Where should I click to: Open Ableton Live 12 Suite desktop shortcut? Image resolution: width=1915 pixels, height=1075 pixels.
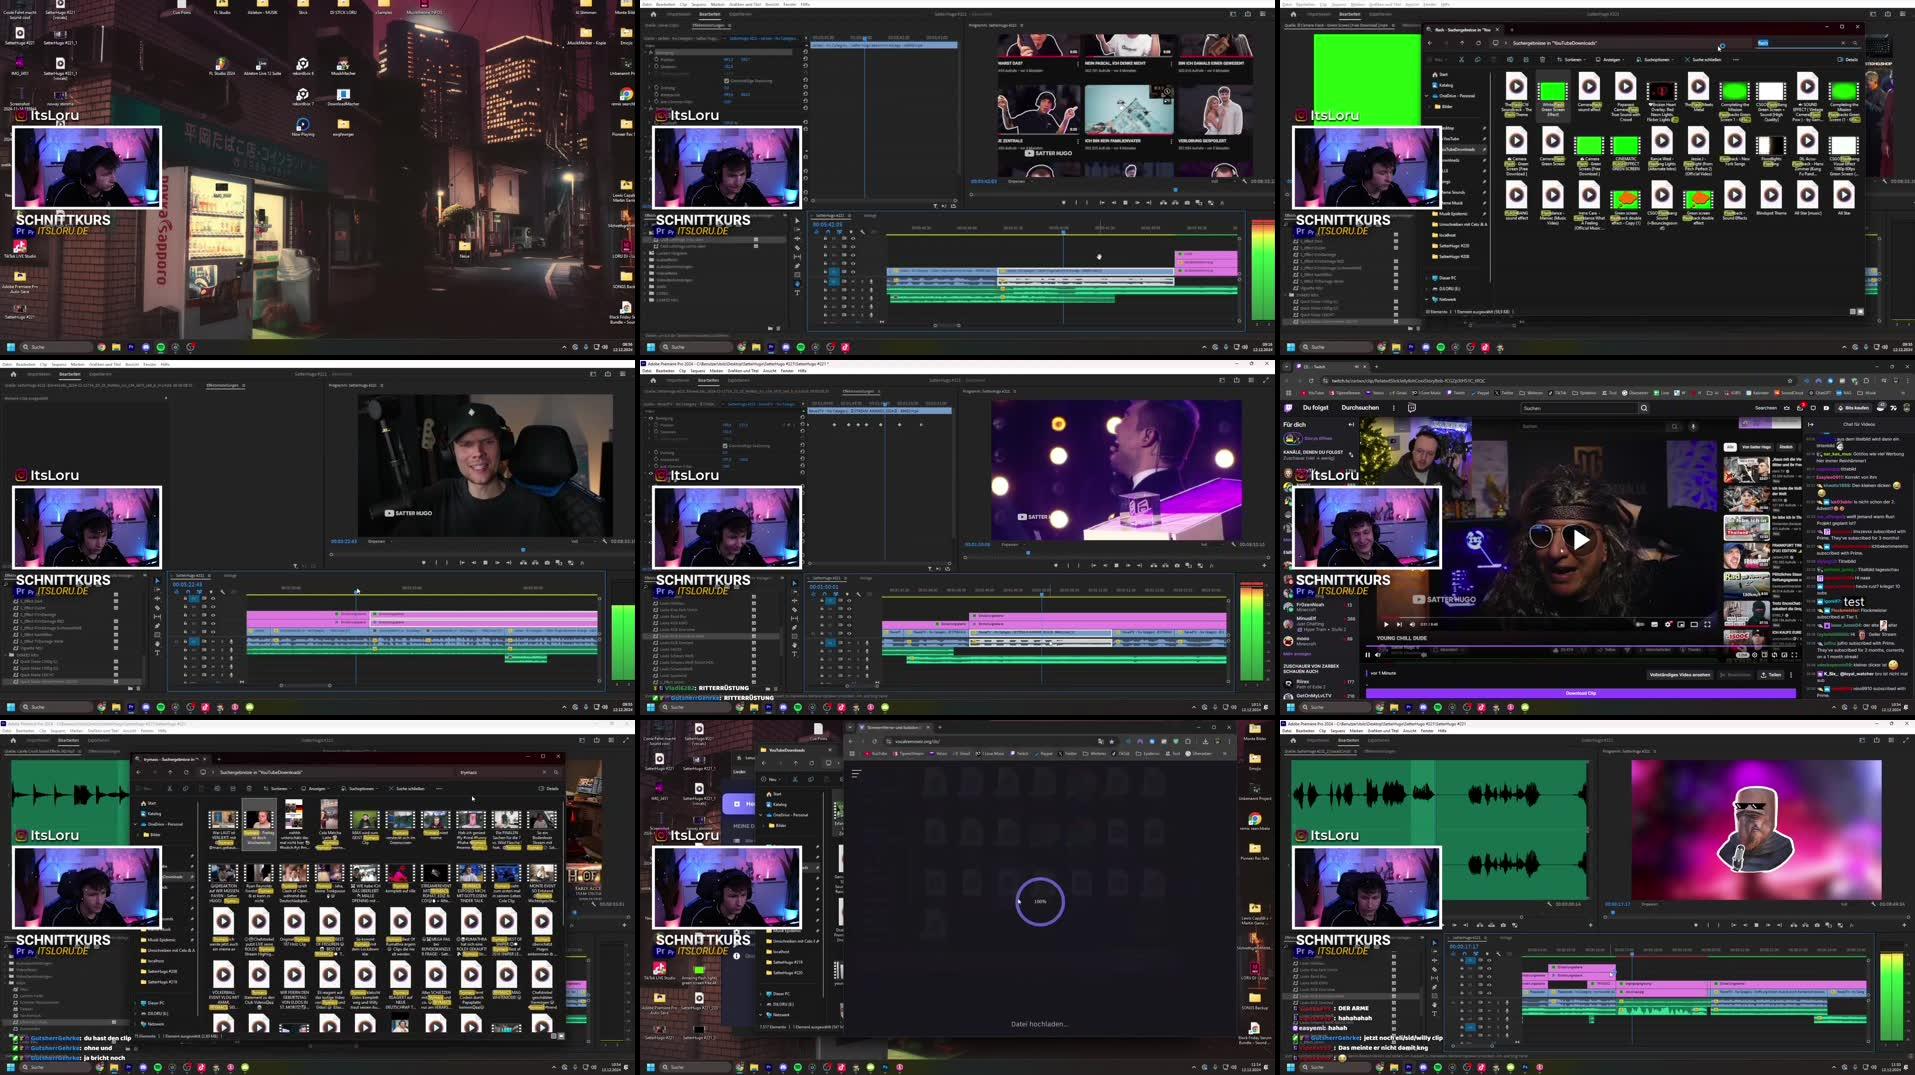[x=263, y=66]
